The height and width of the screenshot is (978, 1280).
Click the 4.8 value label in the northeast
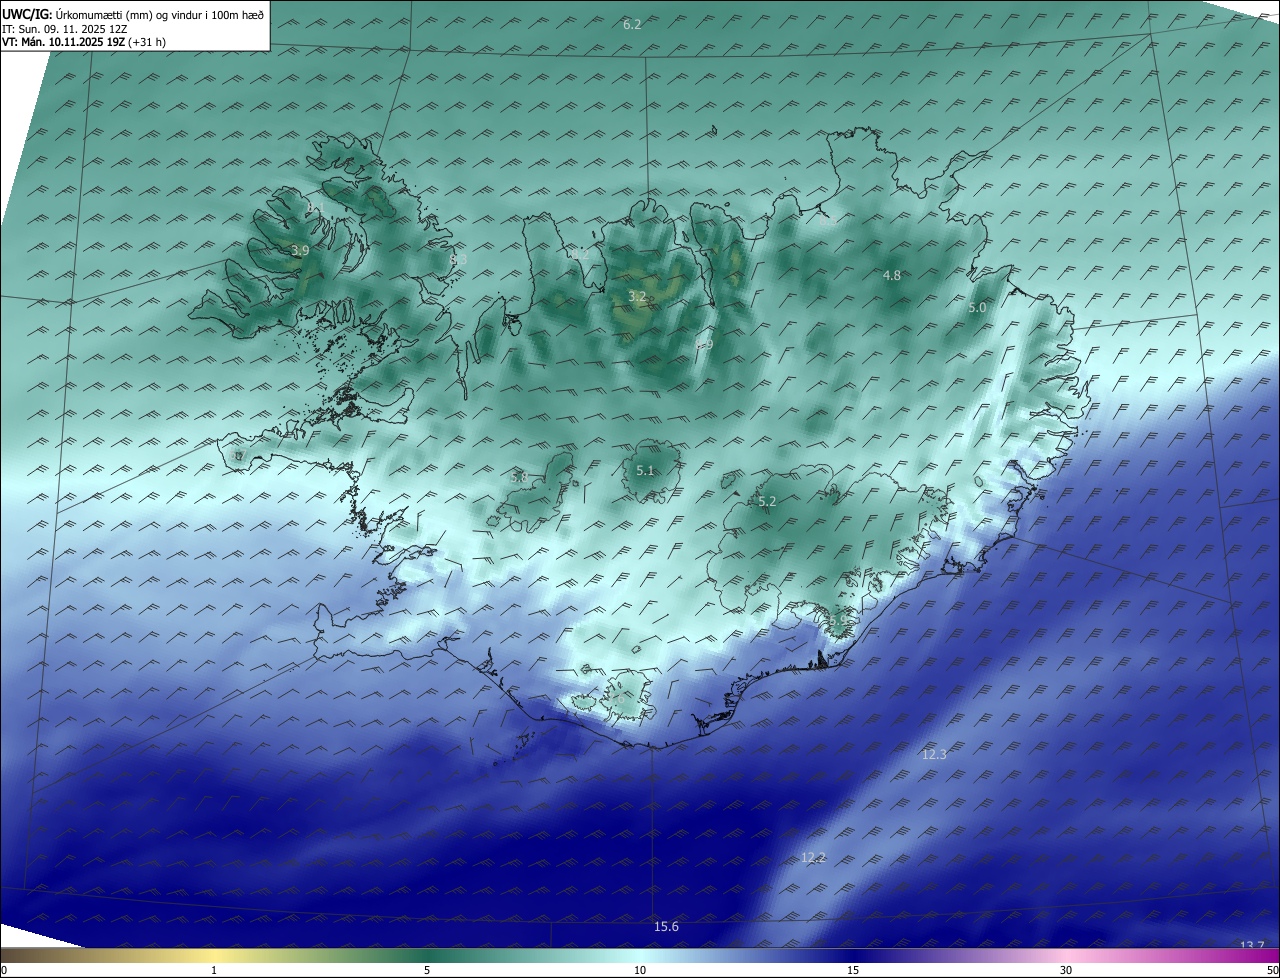coord(891,275)
